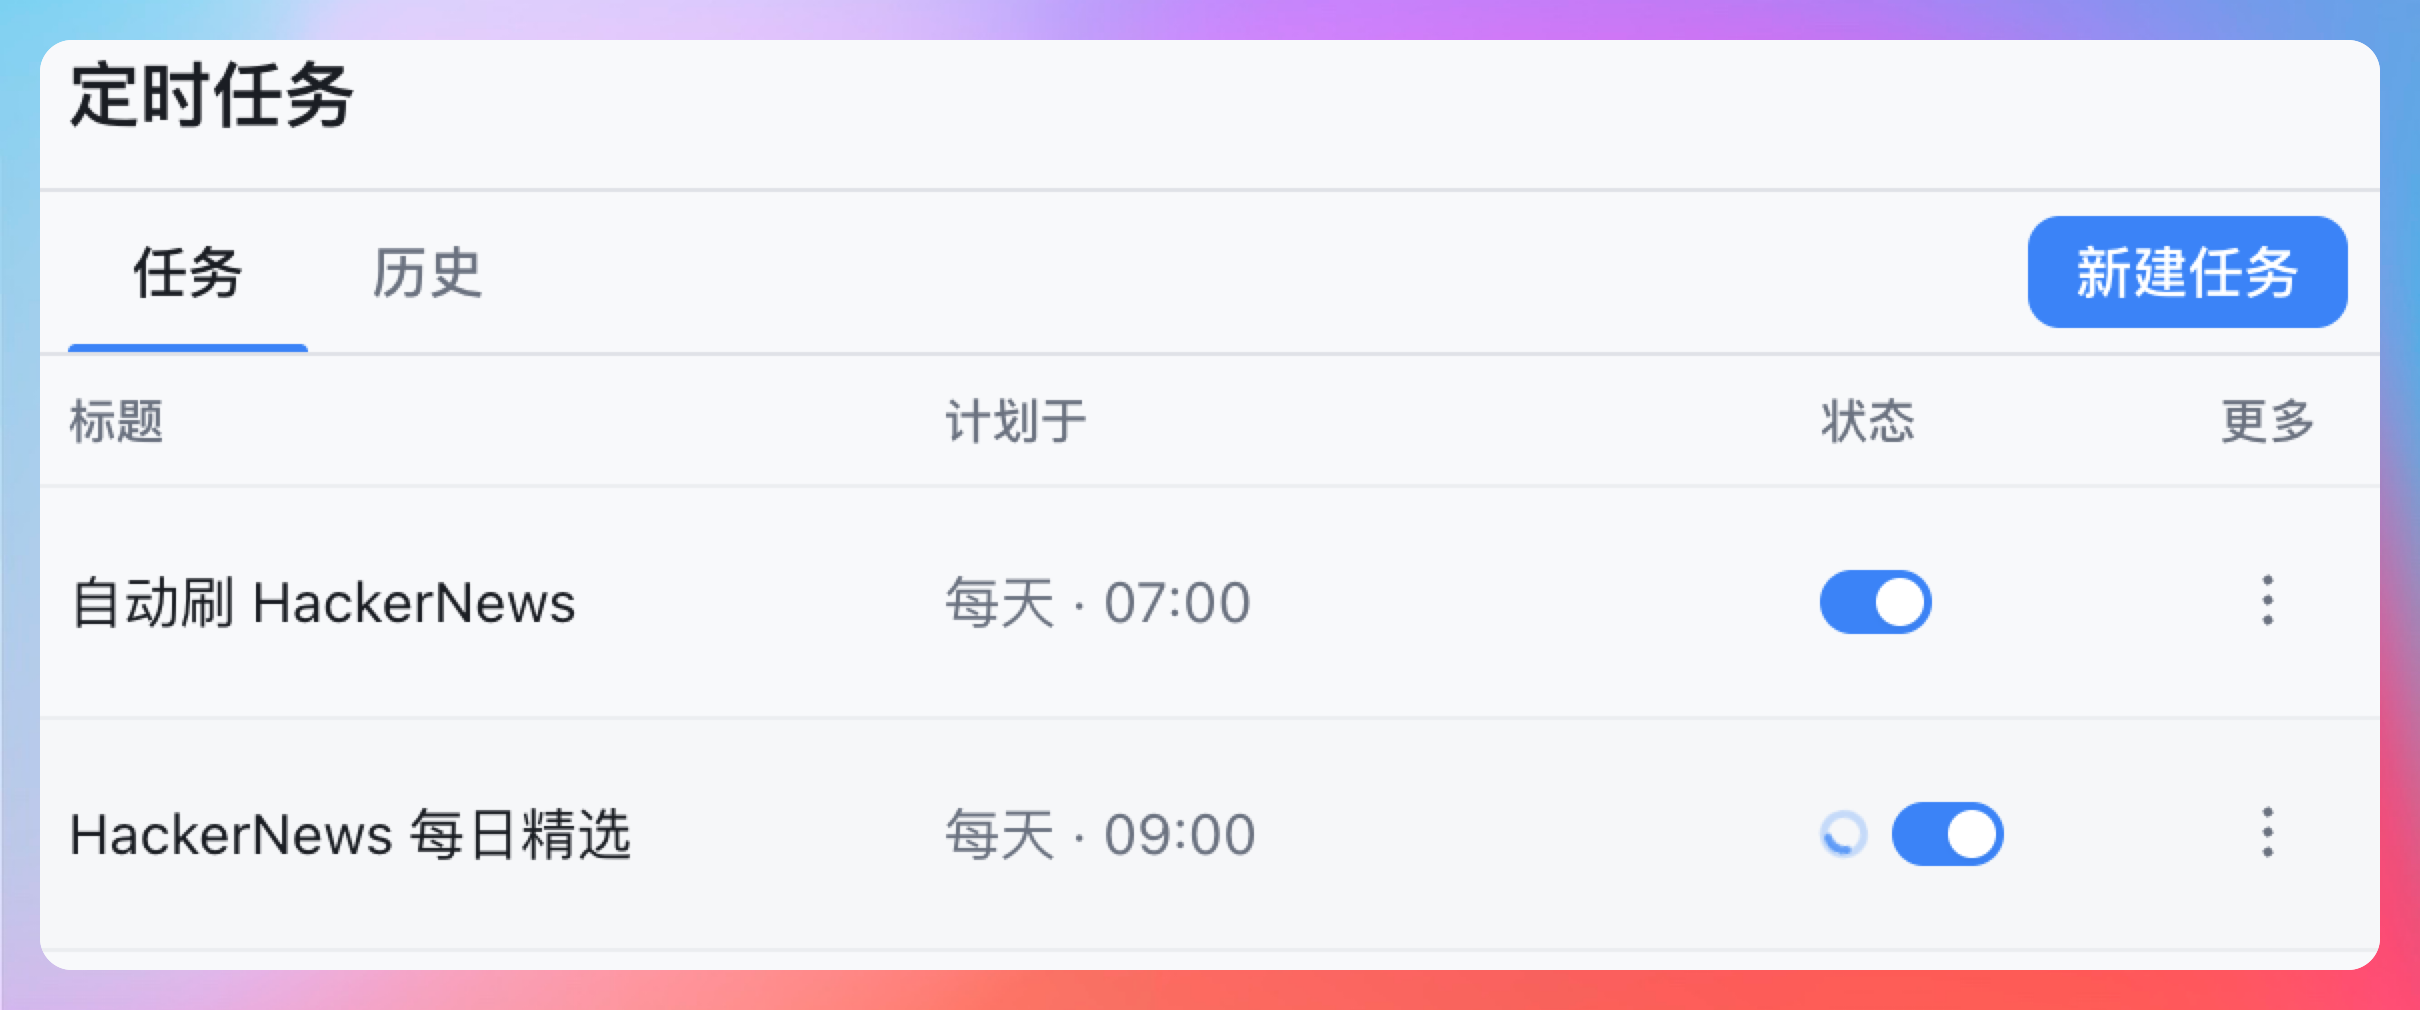Screen dimensions: 2420x1010
Task: Click the 07:00 time of 自动刷 HackerNews
Action: (x=1177, y=603)
